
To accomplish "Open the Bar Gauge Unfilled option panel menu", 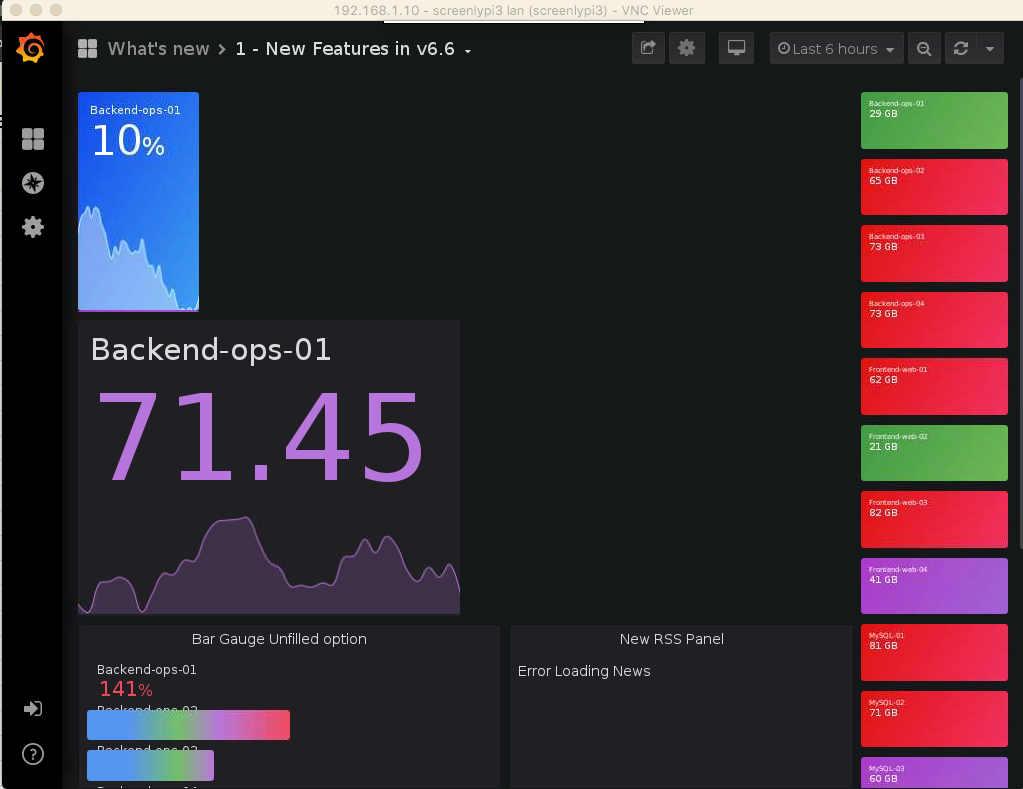I will tap(279, 639).
